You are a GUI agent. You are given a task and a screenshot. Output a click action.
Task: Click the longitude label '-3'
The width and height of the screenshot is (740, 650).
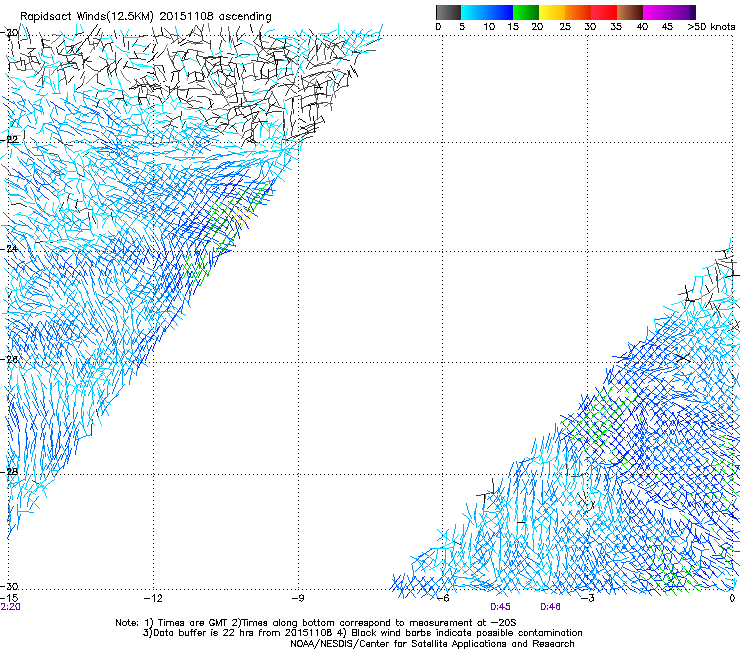click(x=588, y=598)
